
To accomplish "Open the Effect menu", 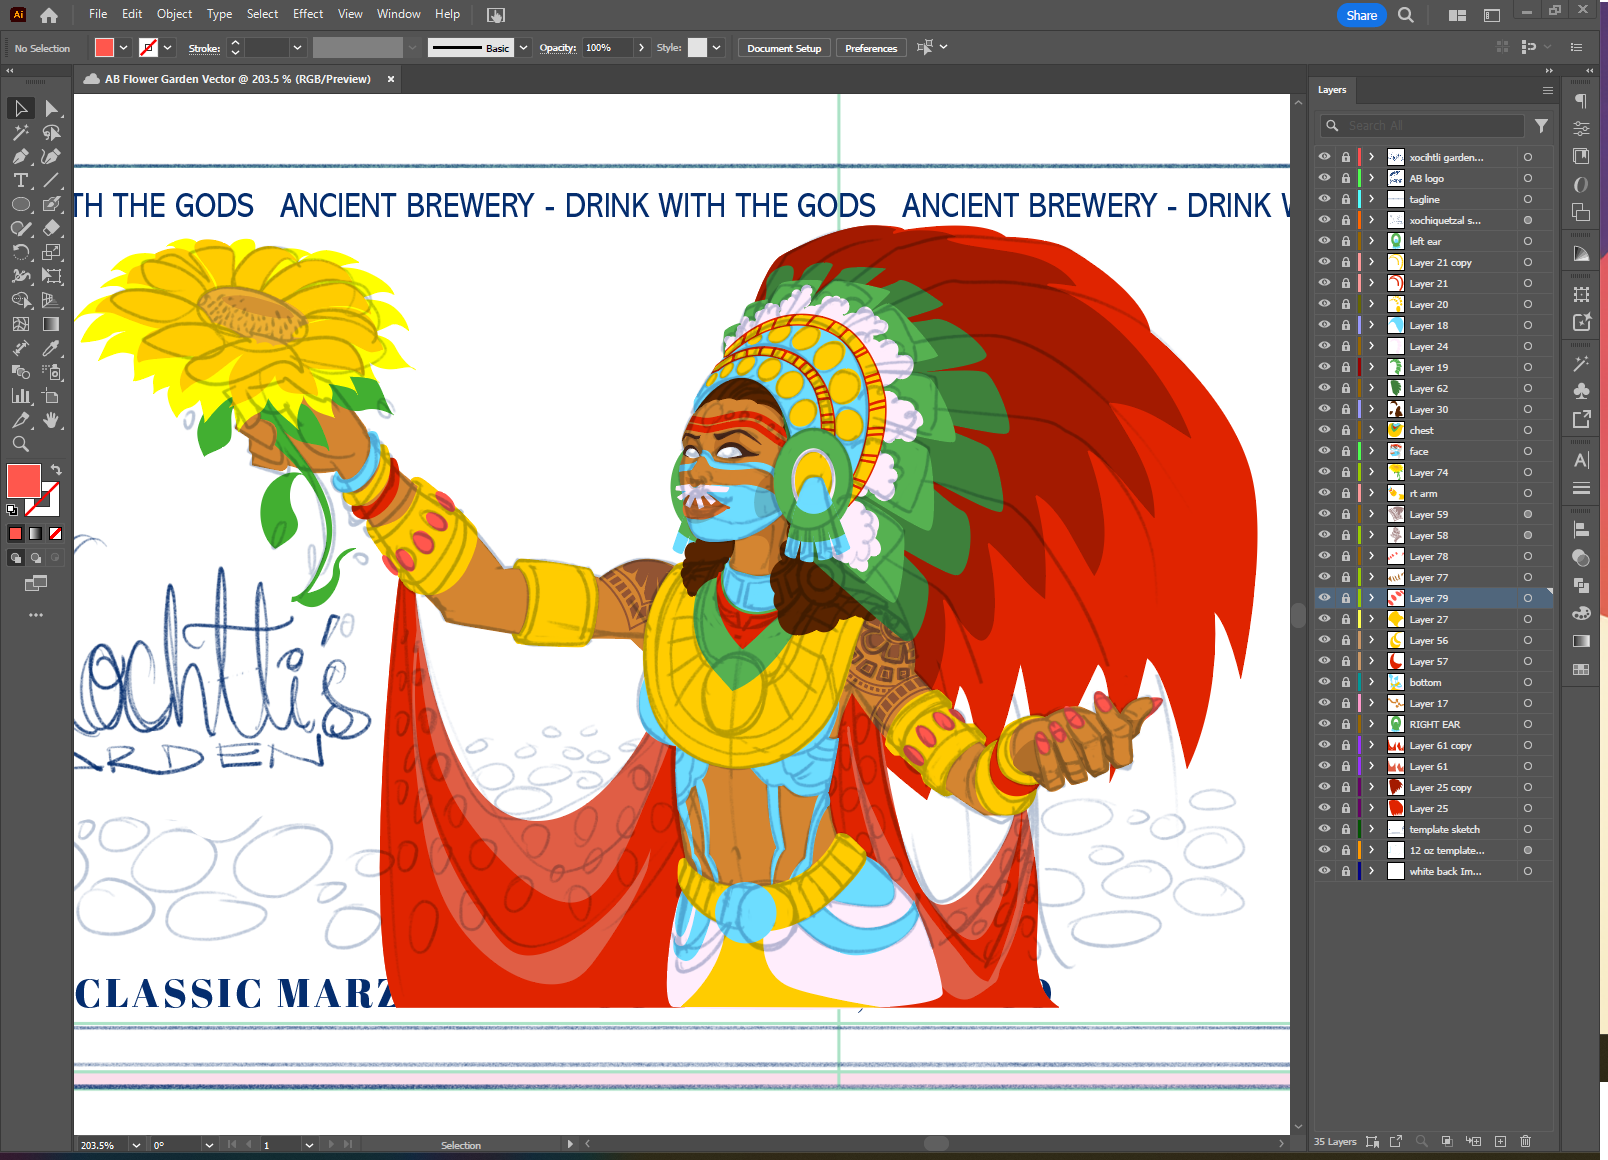I will (308, 14).
